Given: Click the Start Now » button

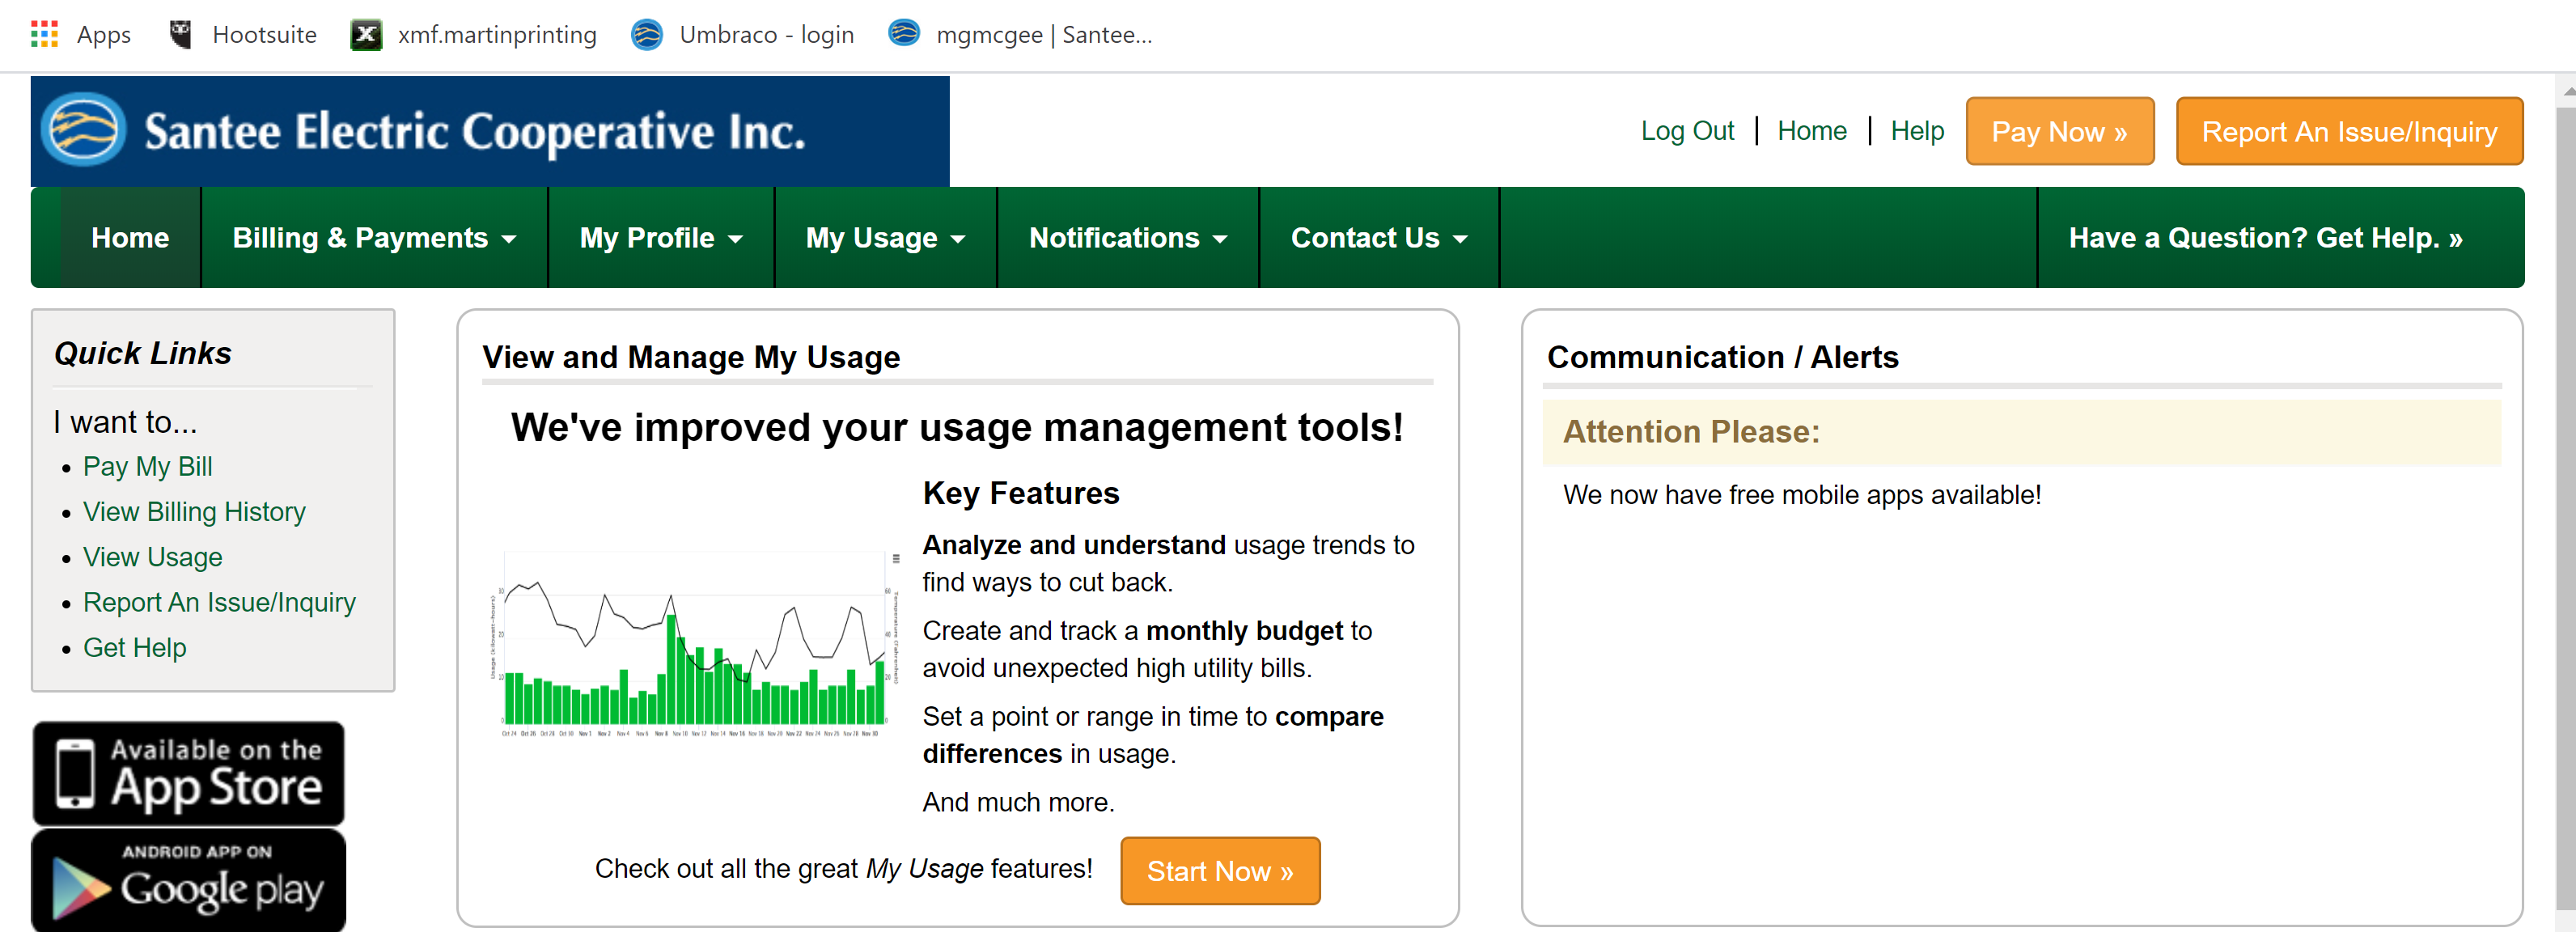Looking at the screenshot, I should (x=1220, y=870).
